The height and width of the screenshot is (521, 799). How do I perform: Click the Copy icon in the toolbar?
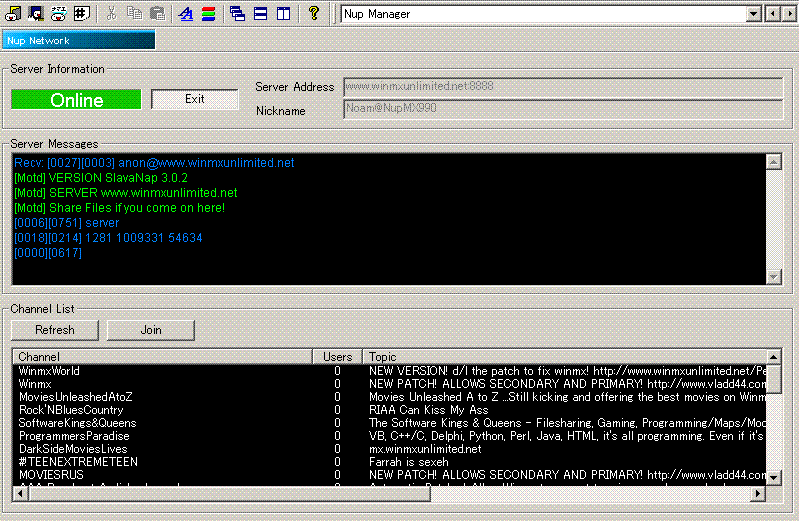(134, 13)
